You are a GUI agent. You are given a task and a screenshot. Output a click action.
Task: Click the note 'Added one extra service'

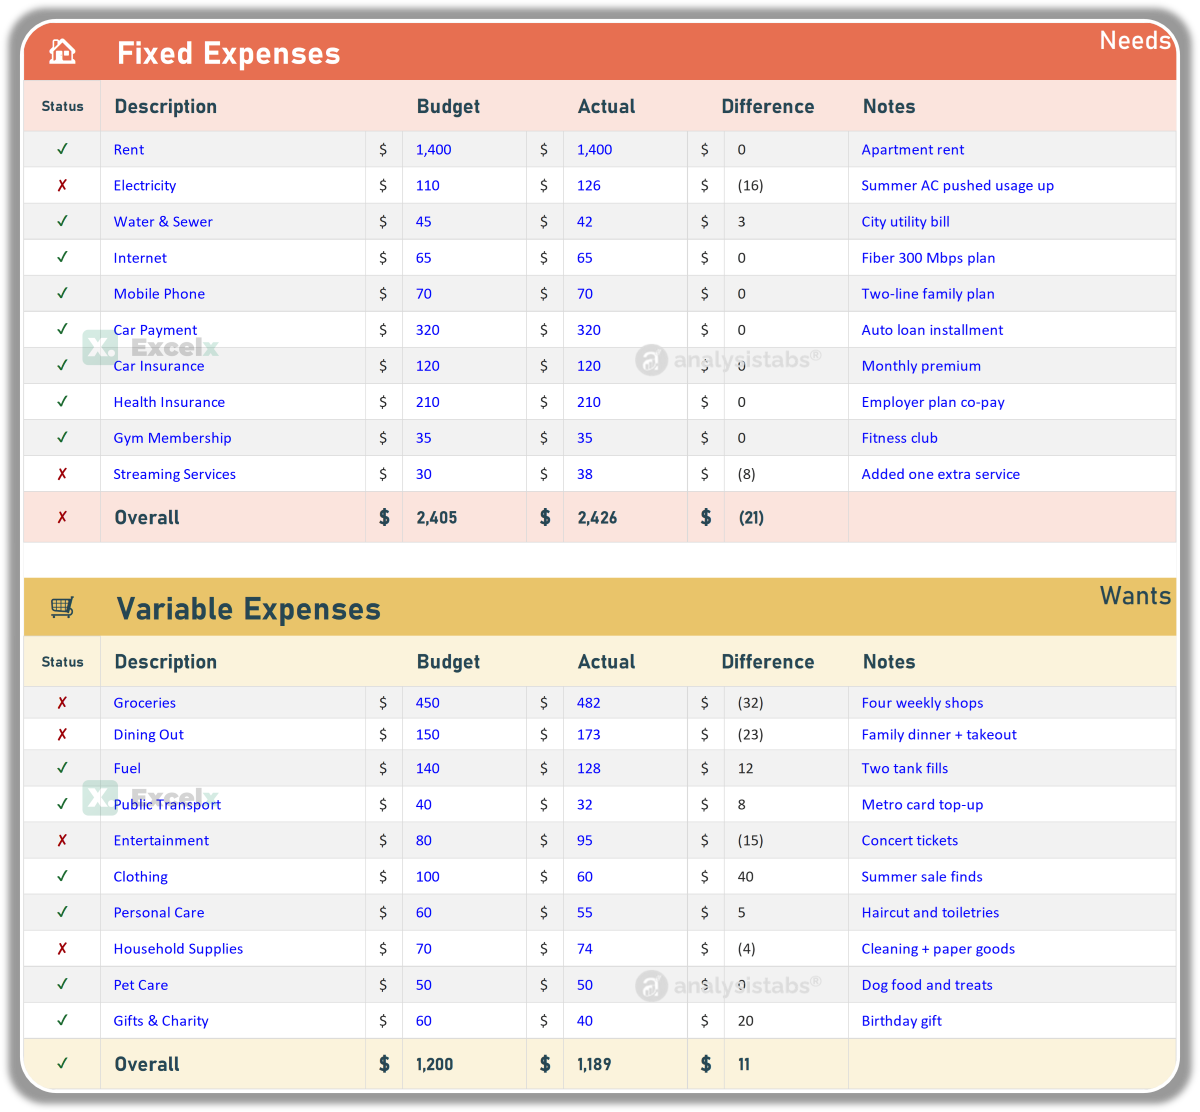pyautogui.click(x=941, y=474)
